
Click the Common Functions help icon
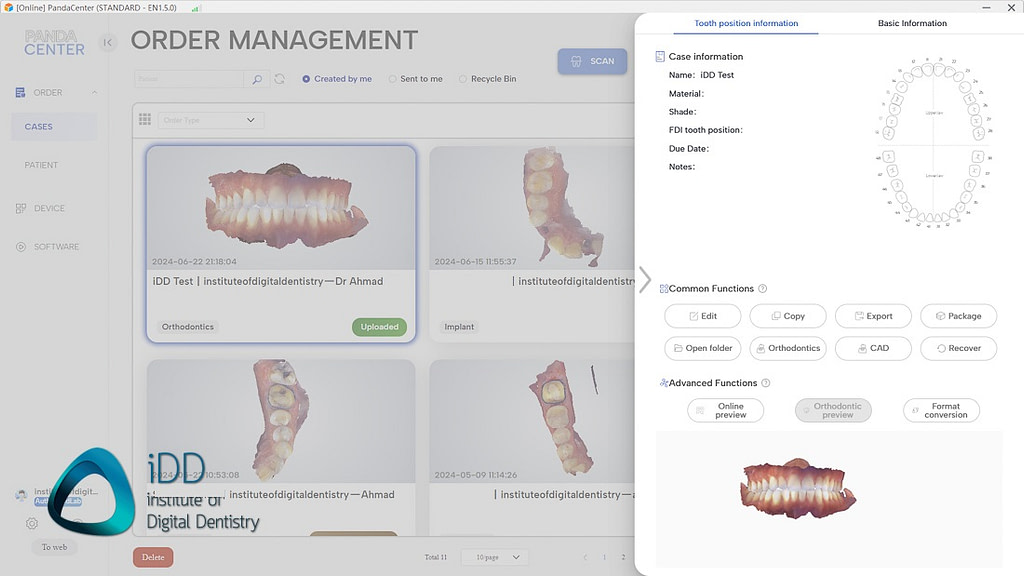pos(762,288)
